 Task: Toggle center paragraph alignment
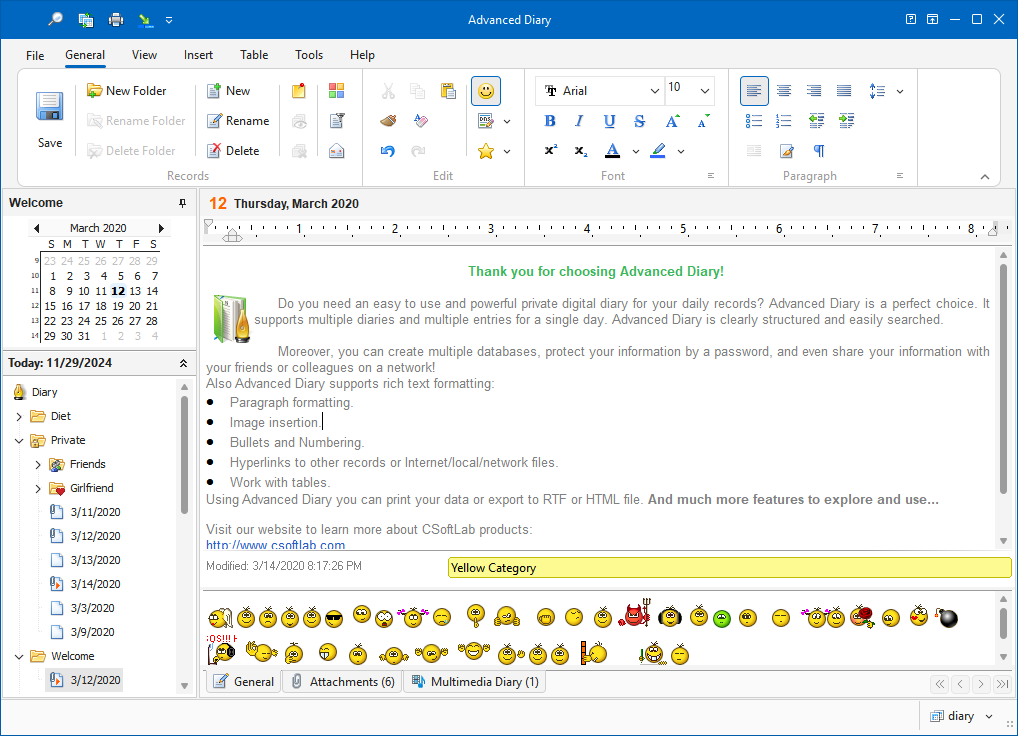pyautogui.click(x=784, y=91)
